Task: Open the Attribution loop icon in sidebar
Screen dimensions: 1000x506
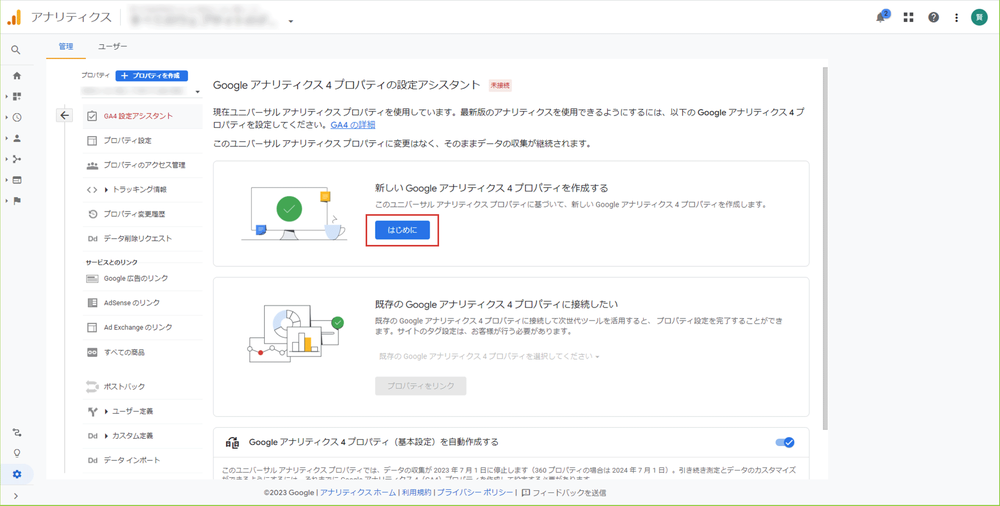Action: [17, 432]
